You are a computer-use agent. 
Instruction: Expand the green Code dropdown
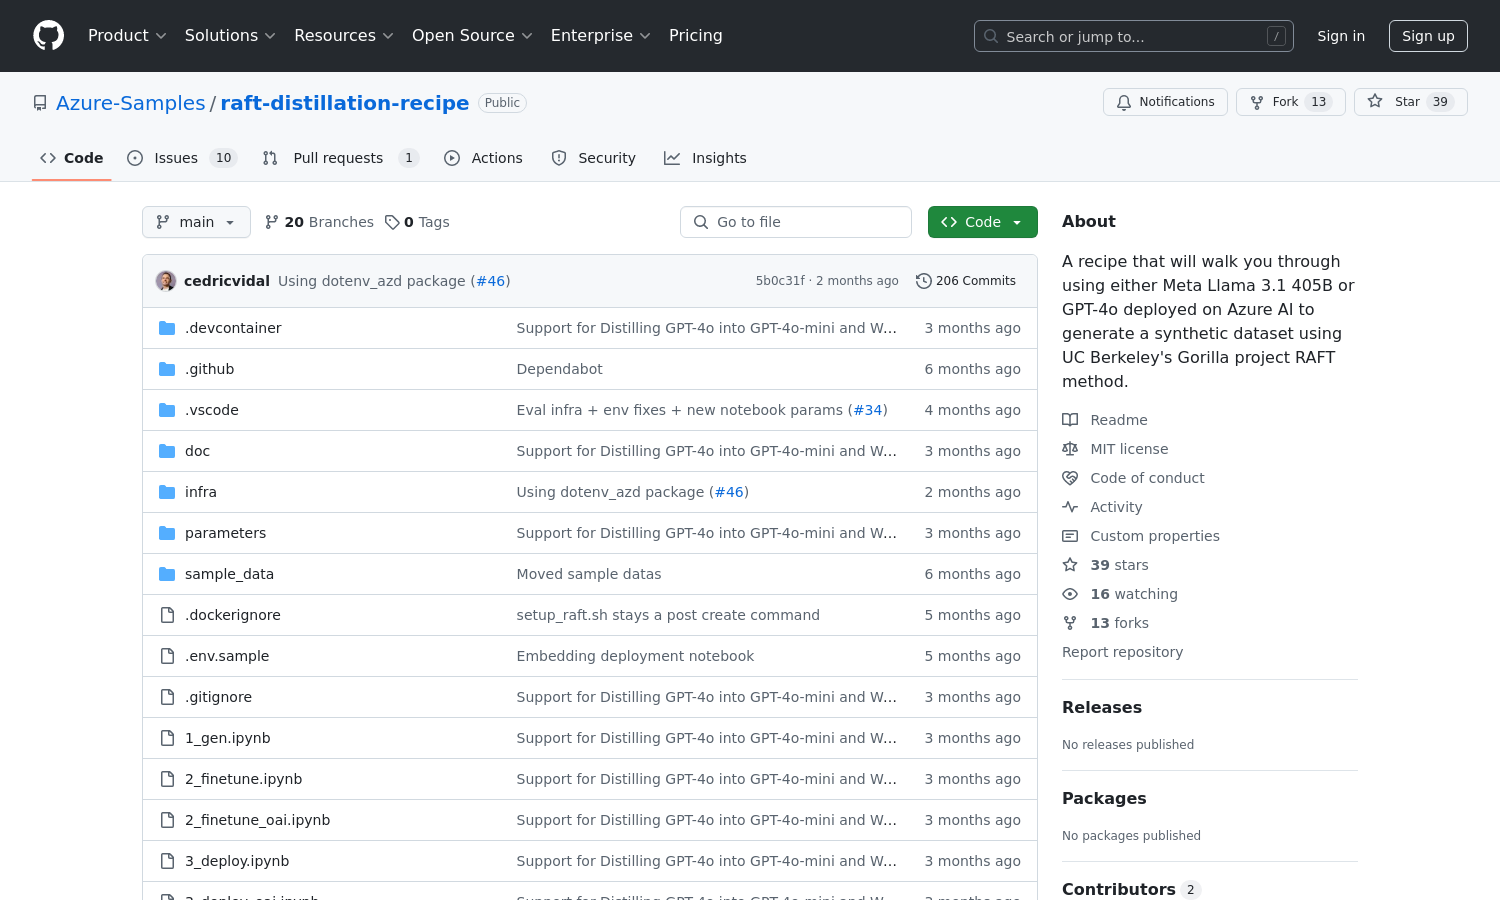click(982, 222)
